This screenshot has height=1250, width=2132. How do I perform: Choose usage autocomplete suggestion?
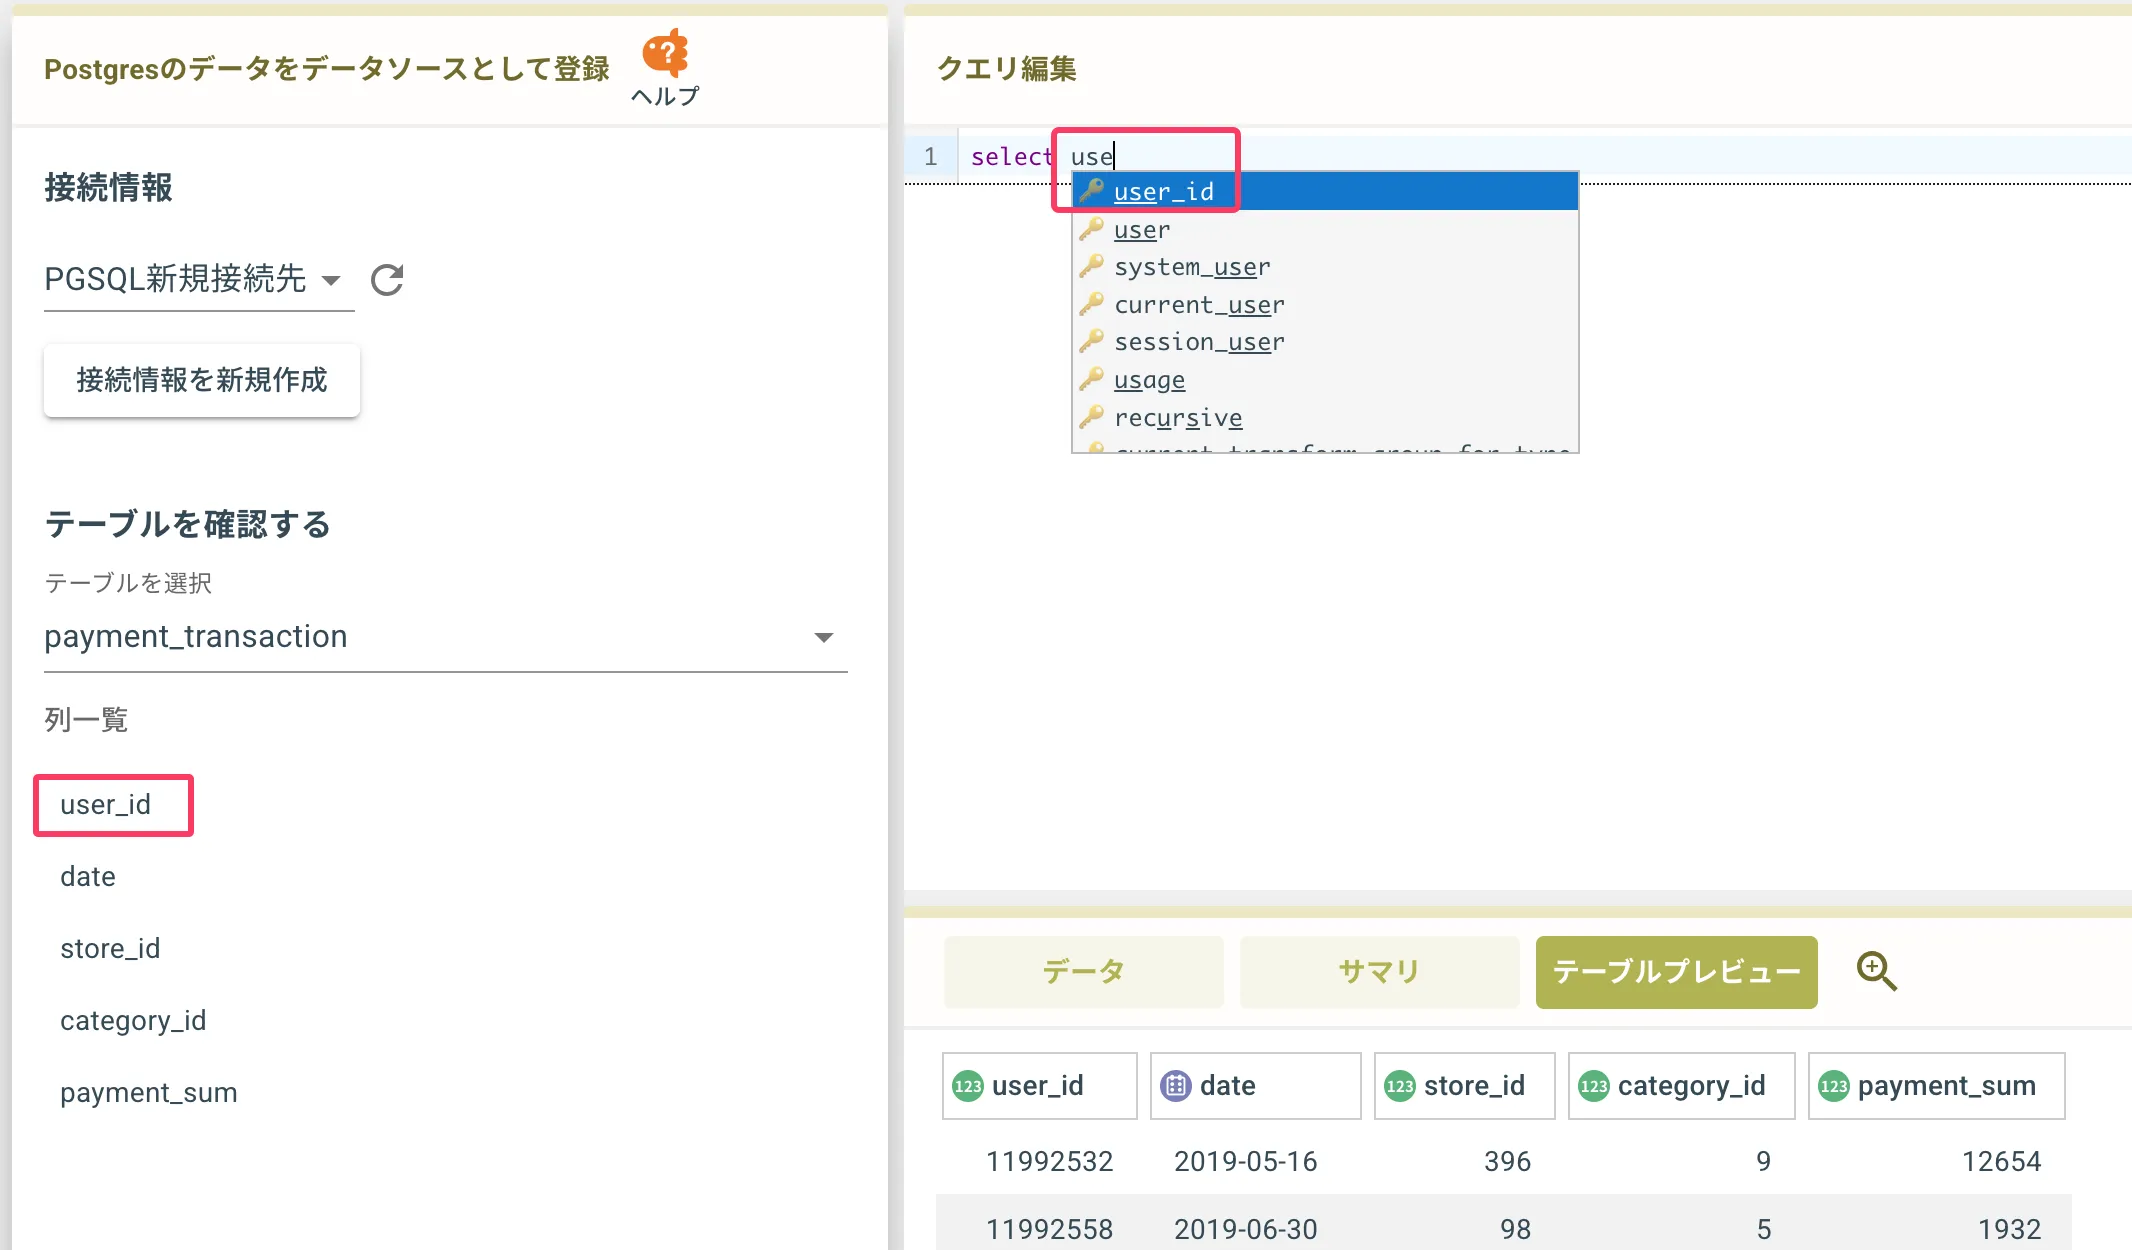(1326, 380)
